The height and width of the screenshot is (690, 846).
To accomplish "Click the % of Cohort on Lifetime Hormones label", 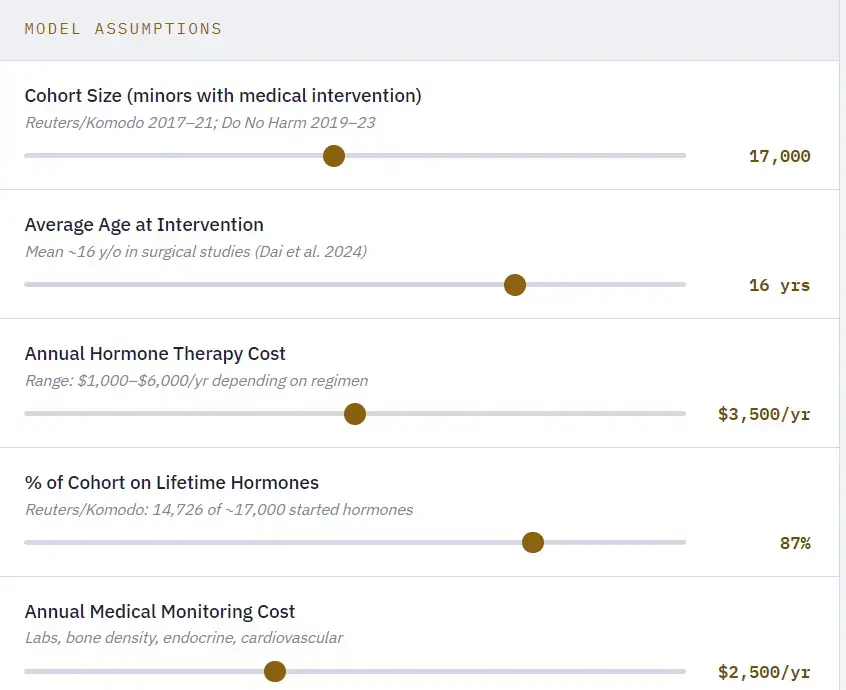I will pos(172,483).
